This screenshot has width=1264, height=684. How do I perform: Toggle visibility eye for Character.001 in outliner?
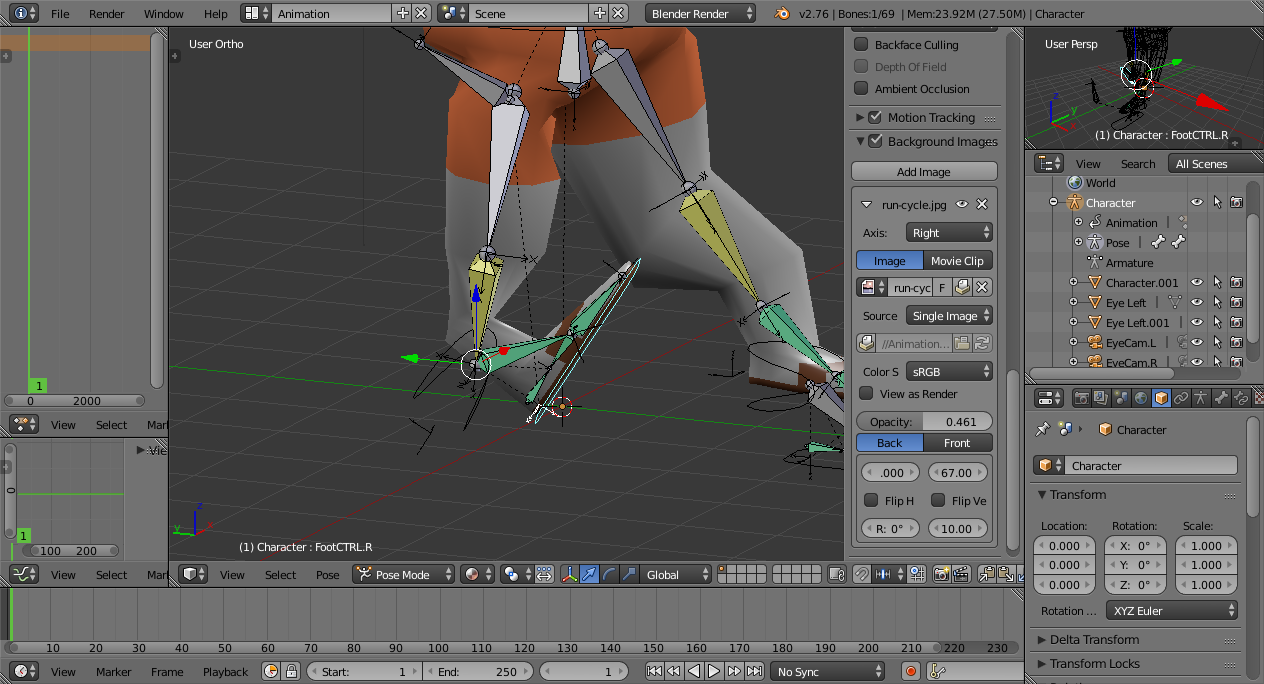1196,282
